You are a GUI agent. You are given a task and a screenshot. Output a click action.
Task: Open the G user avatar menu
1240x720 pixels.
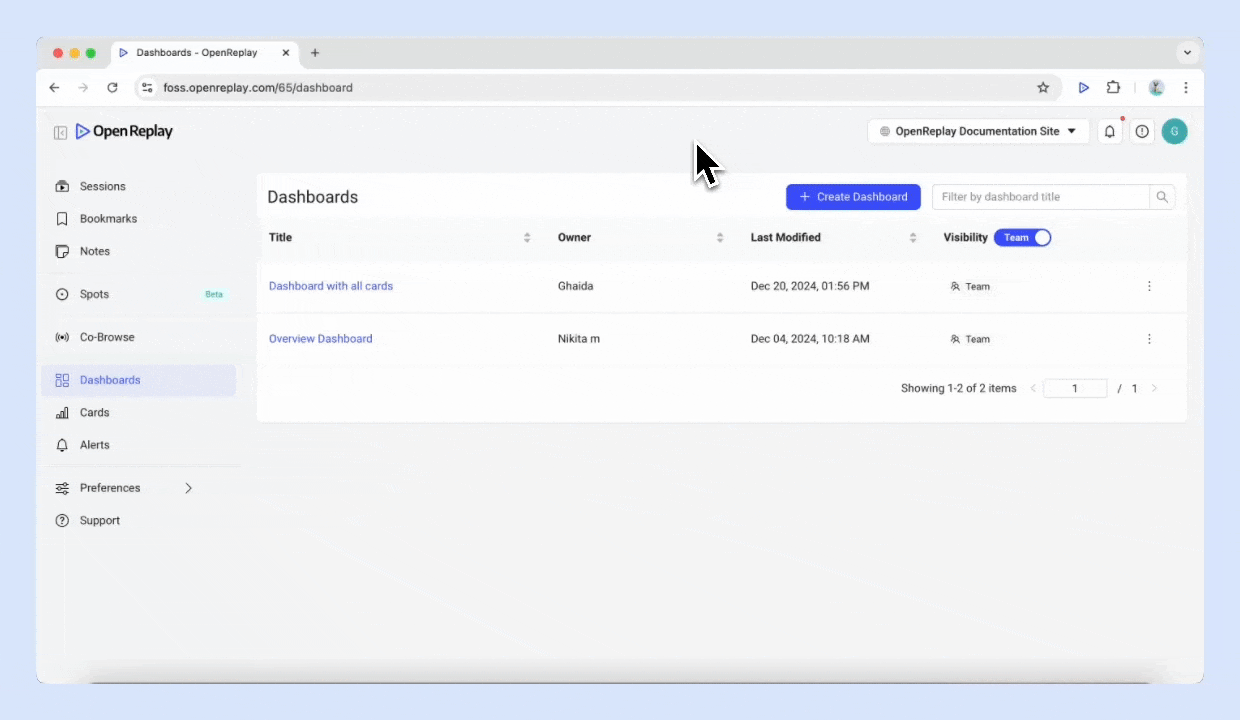pyautogui.click(x=1175, y=131)
